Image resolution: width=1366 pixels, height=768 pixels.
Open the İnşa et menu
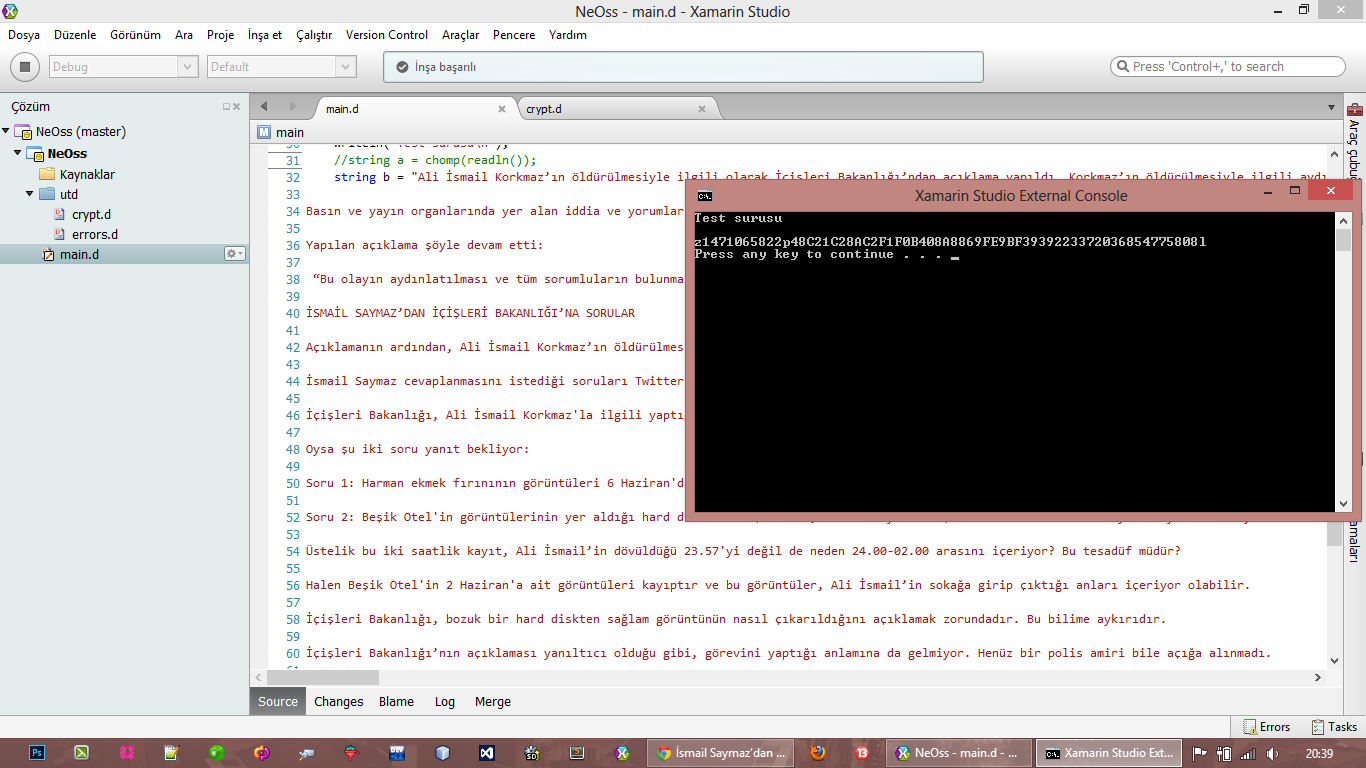[x=265, y=35]
